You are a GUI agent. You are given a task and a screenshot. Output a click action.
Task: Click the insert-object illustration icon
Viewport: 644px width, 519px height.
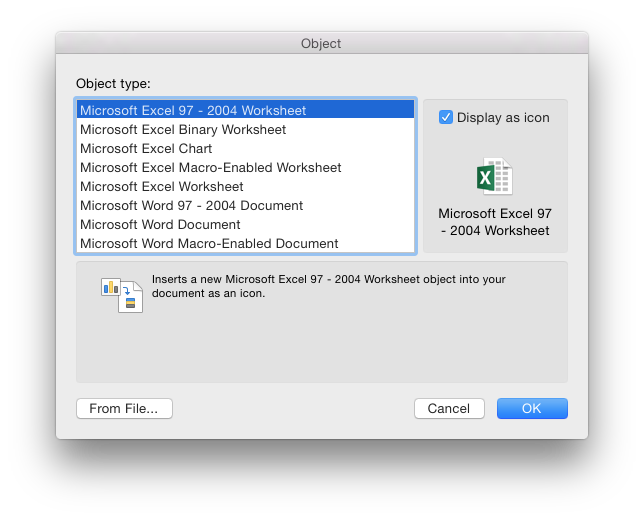click(x=122, y=295)
